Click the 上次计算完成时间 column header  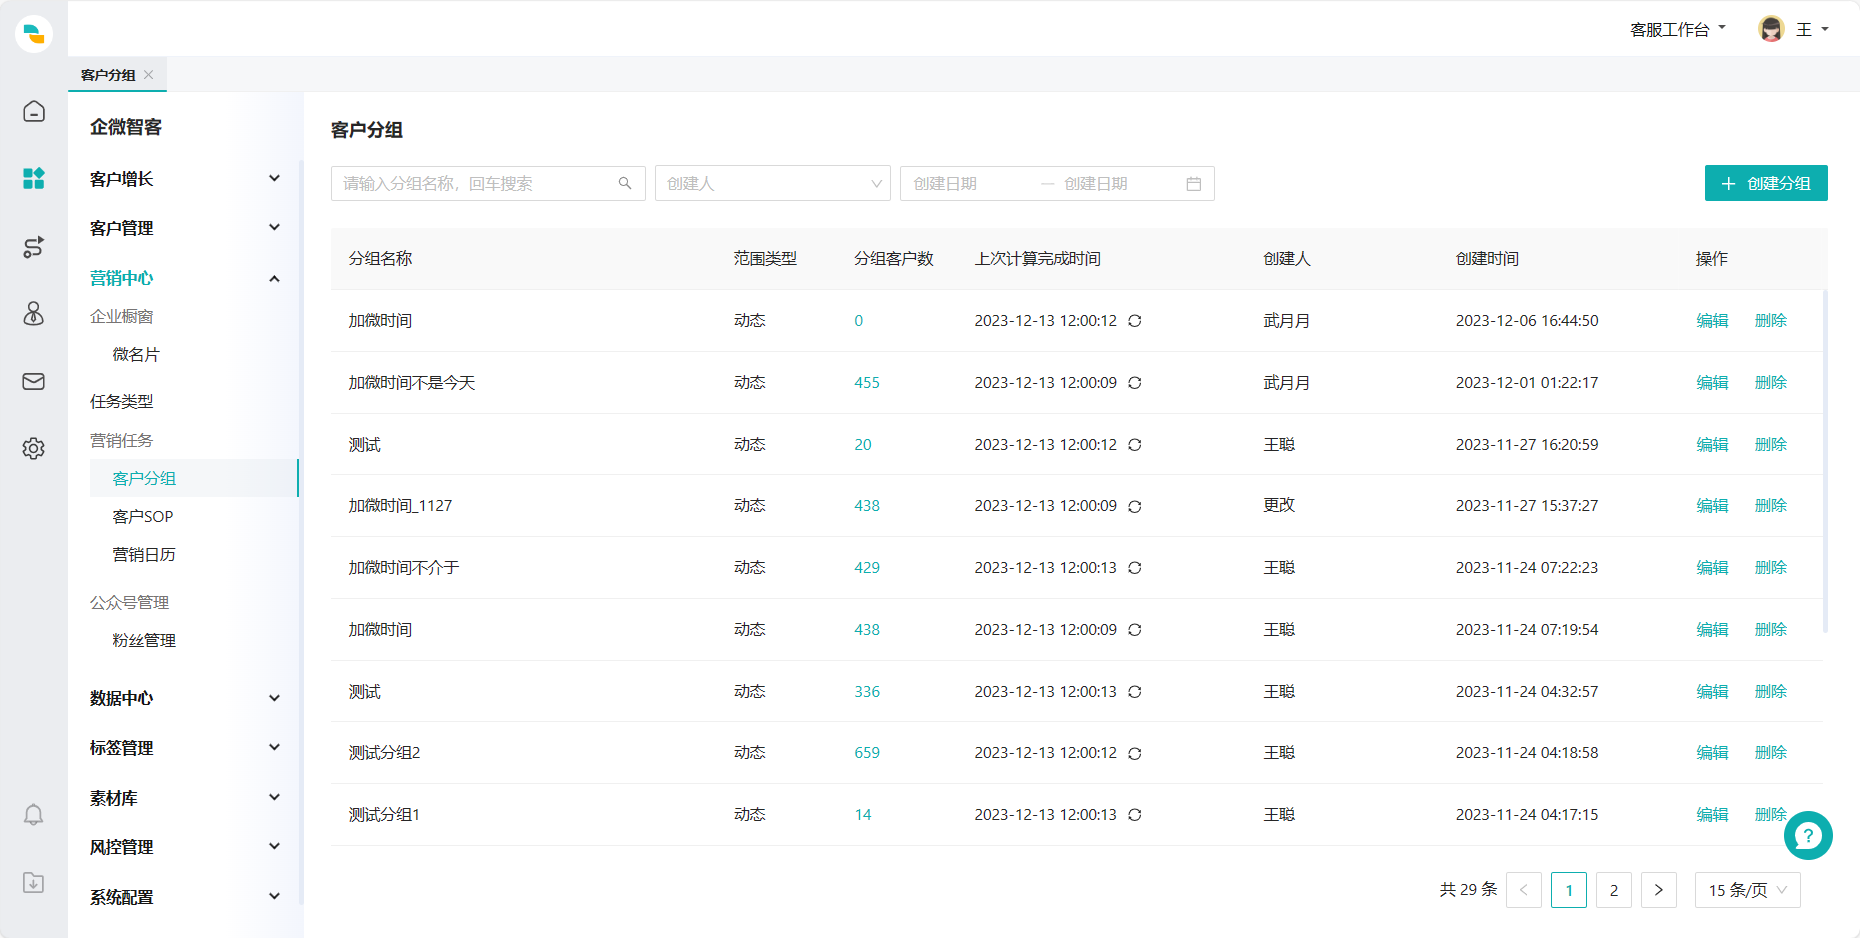tap(1038, 259)
